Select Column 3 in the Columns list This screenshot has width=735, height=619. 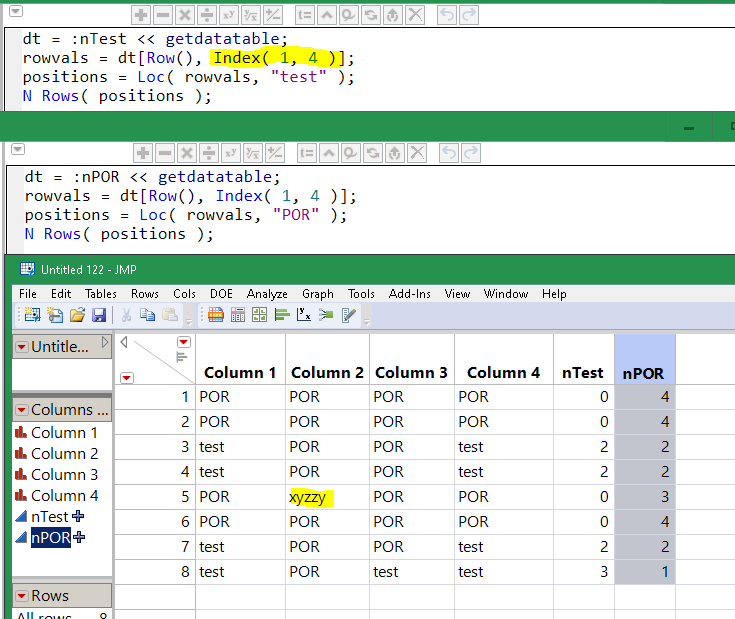click(64, 475)
